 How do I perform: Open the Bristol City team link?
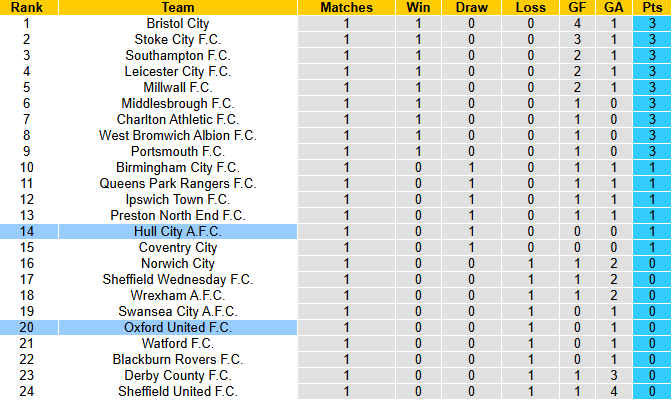[178, 23]
